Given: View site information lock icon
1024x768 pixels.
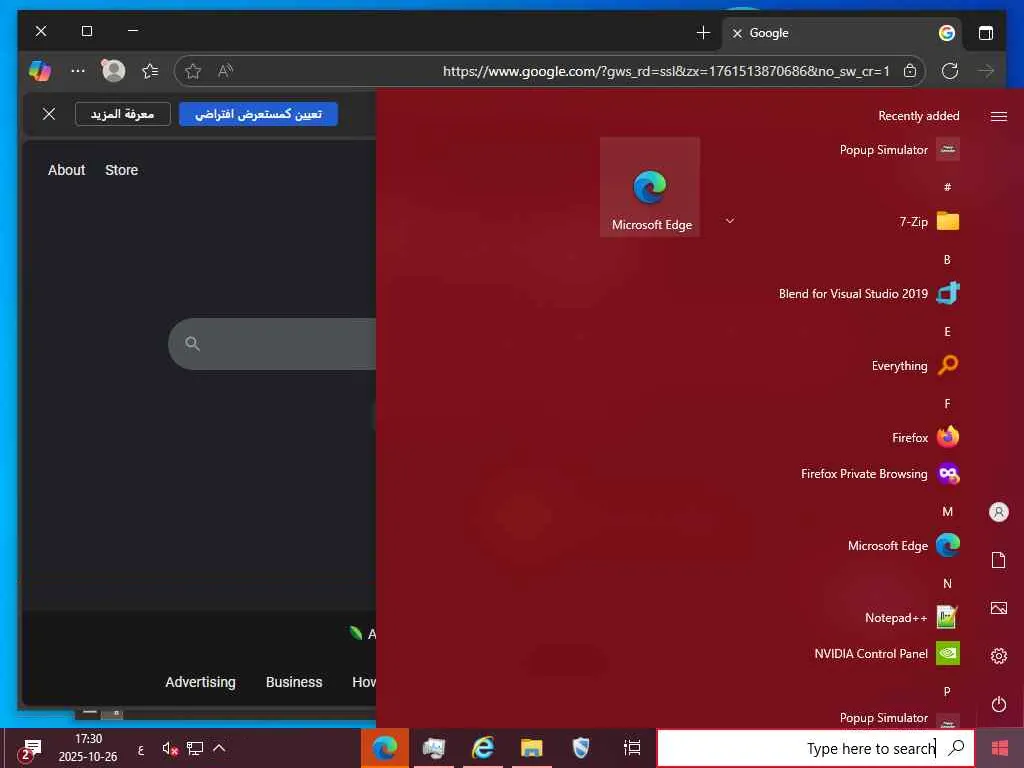Looking at the screenshot, I should (x=910, y=71).
